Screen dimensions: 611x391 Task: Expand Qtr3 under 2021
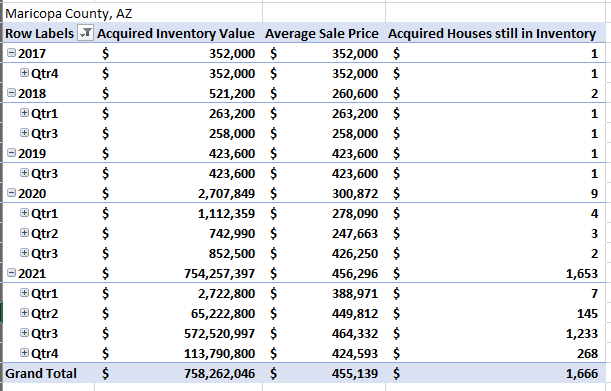[24, 333]
